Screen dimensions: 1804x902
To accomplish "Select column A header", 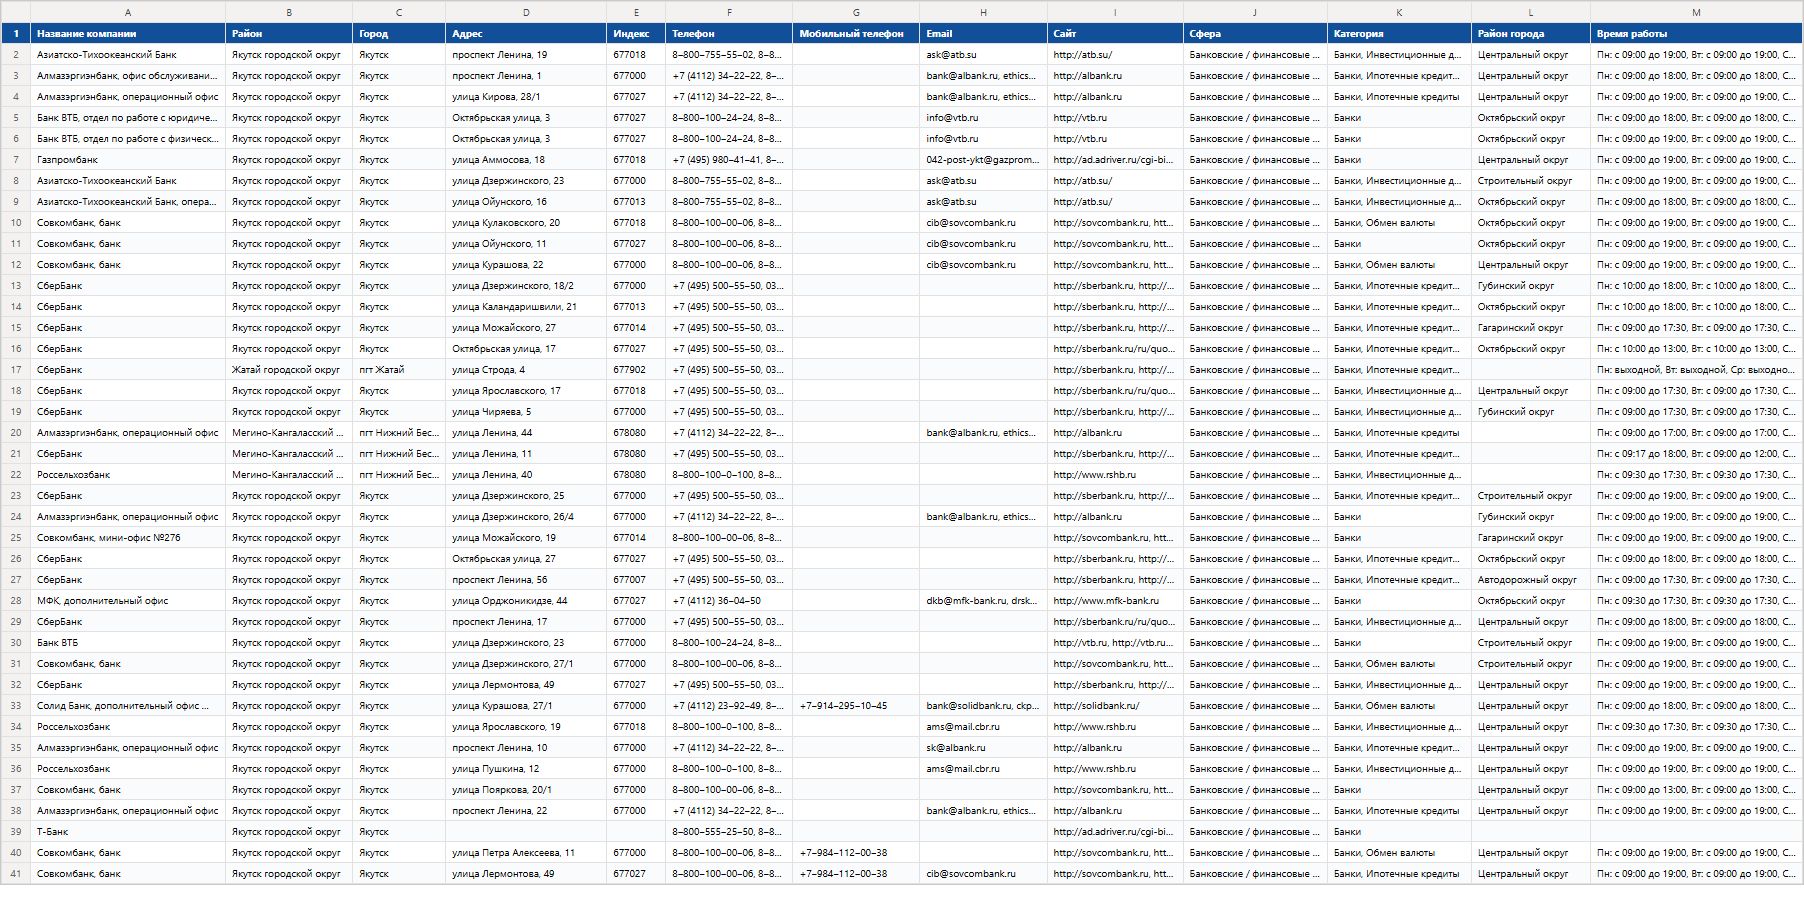I will point(128,12).
